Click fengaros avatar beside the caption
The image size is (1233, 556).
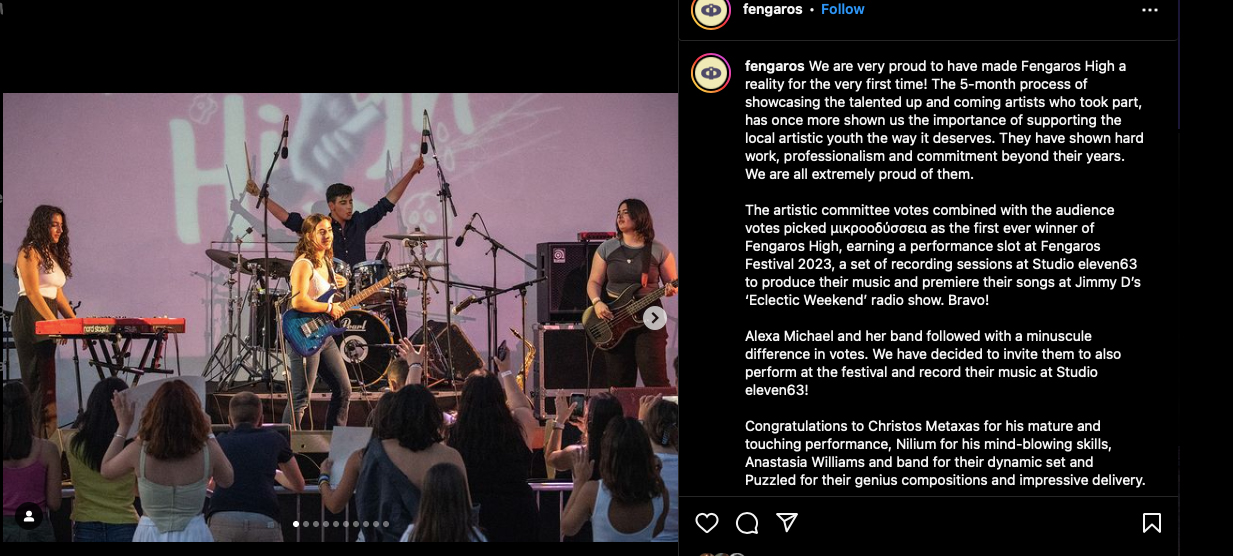click(x=711, y=73)
